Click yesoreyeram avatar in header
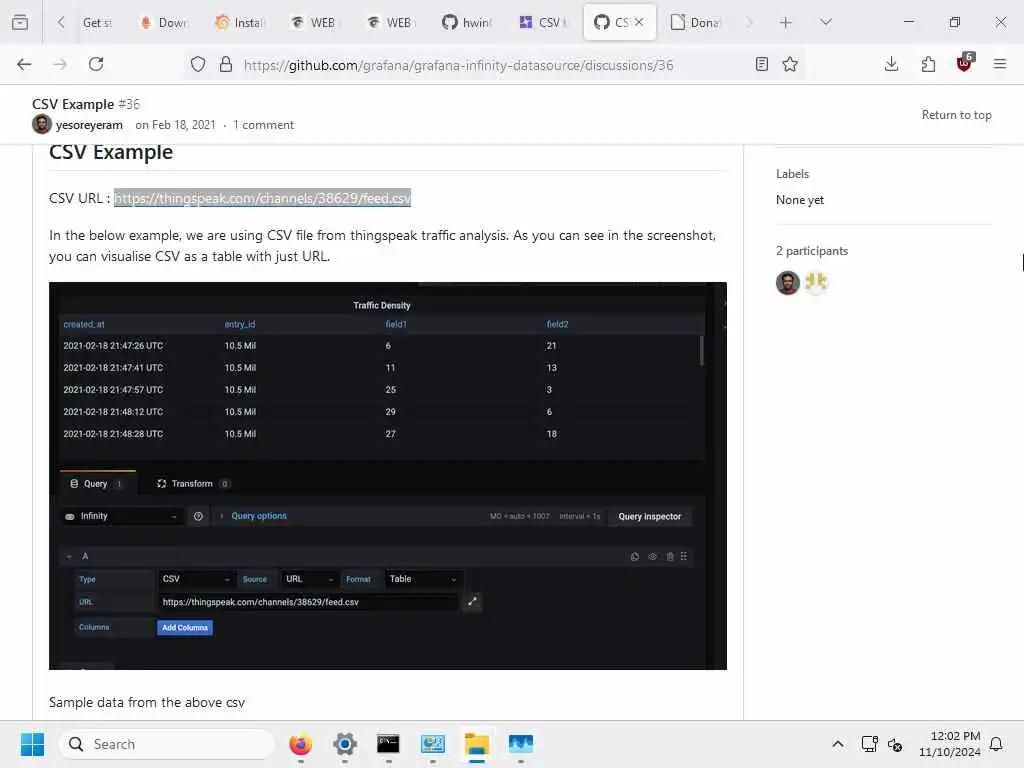The height and width of the screenshot is (768, 1024). click(42, 124)
